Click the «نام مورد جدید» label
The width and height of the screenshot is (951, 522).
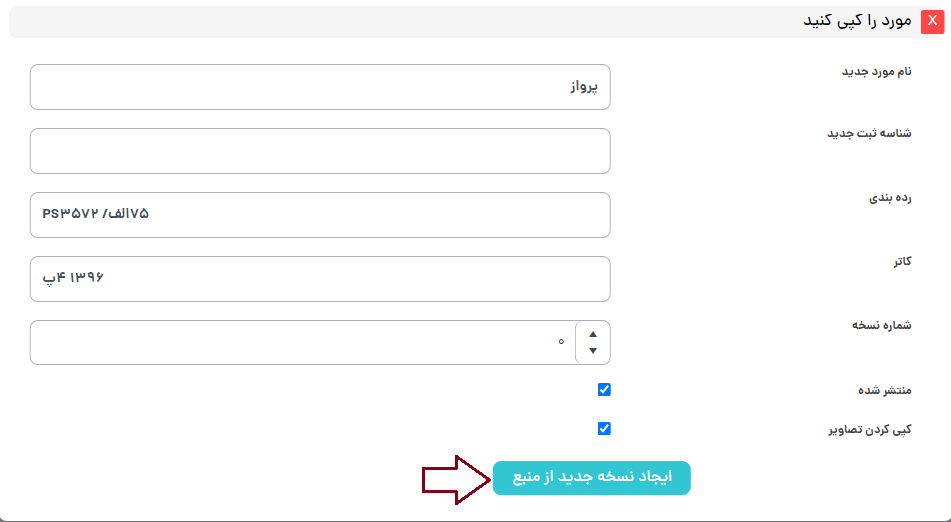[876, 71]
